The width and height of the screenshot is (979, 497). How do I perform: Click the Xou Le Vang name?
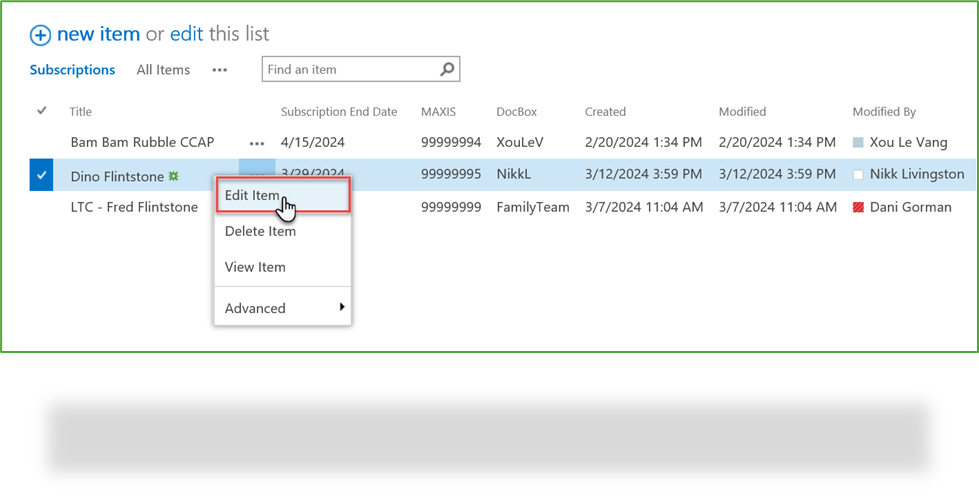(908, 143)
